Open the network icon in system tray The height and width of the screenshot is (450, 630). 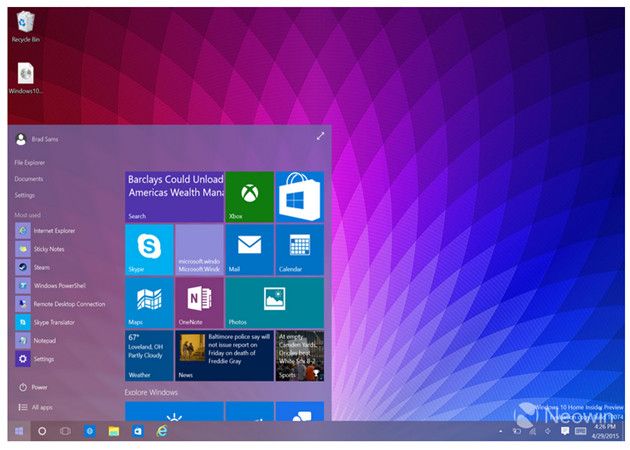coord(533,431)
